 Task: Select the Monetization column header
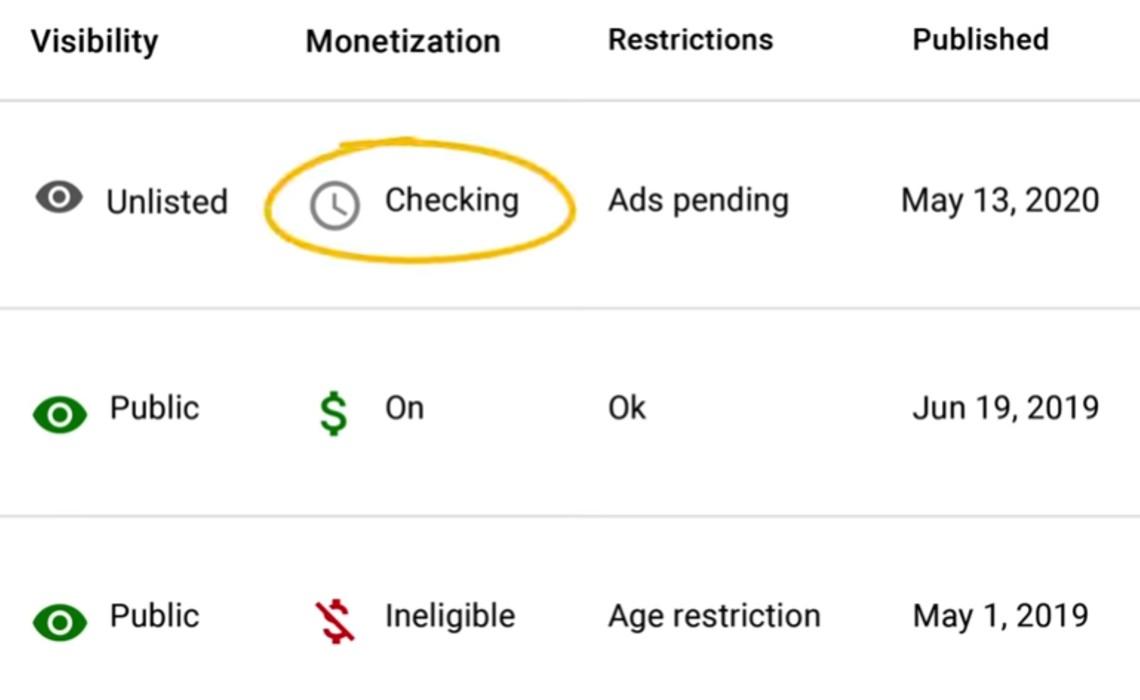click(402, 40)
